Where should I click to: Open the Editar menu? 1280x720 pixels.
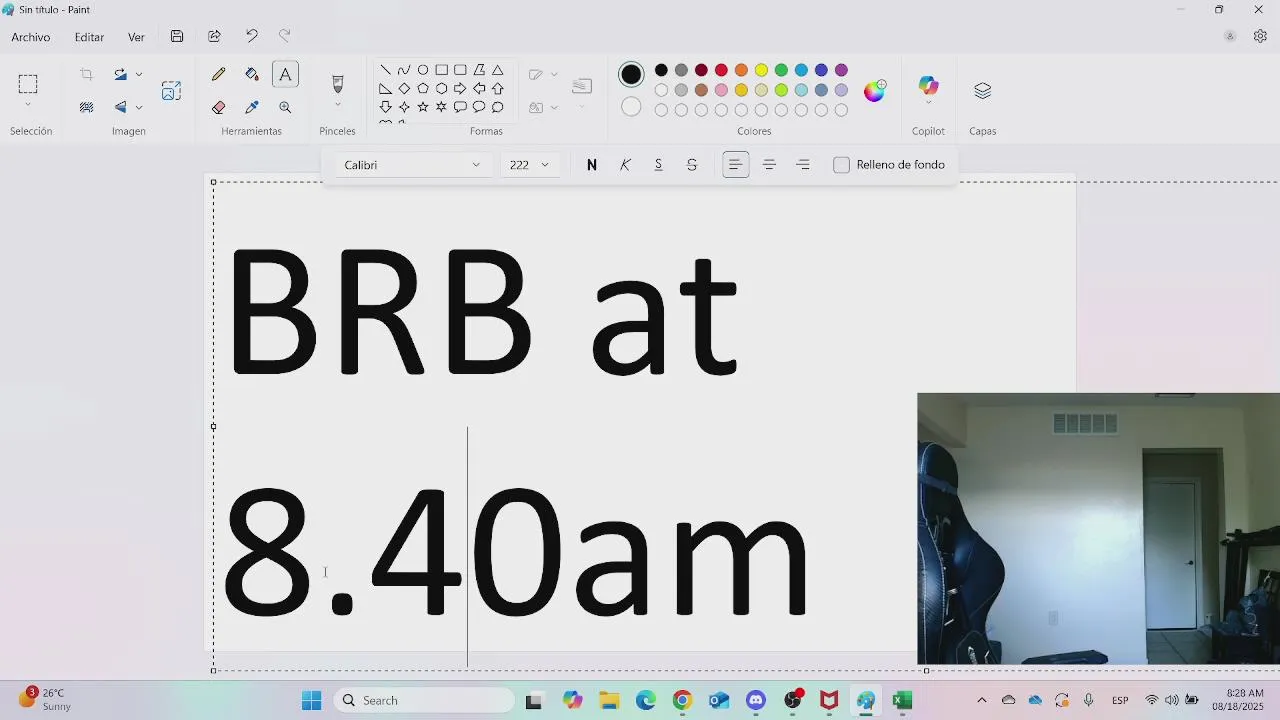[89, 37]
